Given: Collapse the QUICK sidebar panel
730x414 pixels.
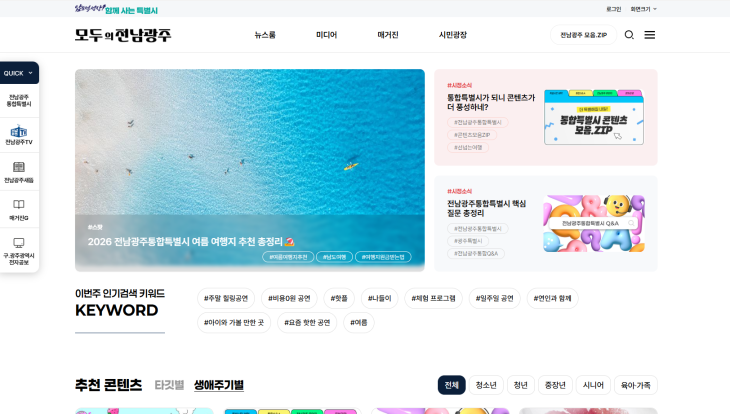Looking at the screenshot, I should coord(19,73).
